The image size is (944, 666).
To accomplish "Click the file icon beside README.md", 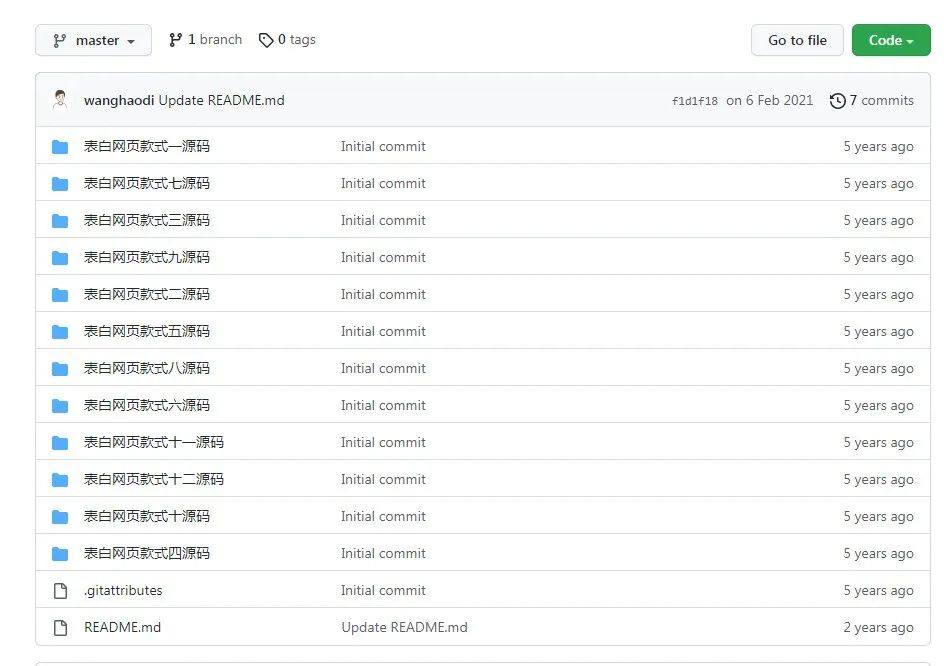I will pyautogui.click(x=60, y=628).
